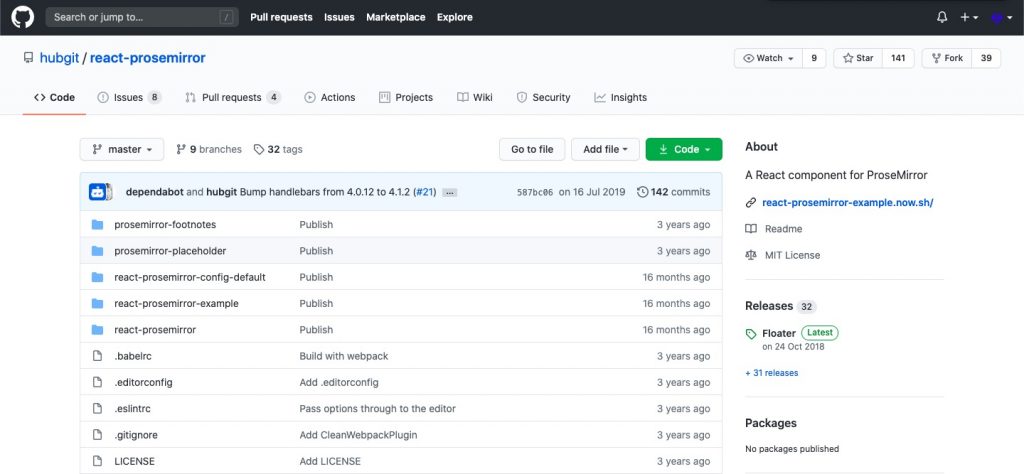Open 'Add LICENSE' commit message
The image size is (1024, 474).
pyautogui.click(x=330, y=461)
